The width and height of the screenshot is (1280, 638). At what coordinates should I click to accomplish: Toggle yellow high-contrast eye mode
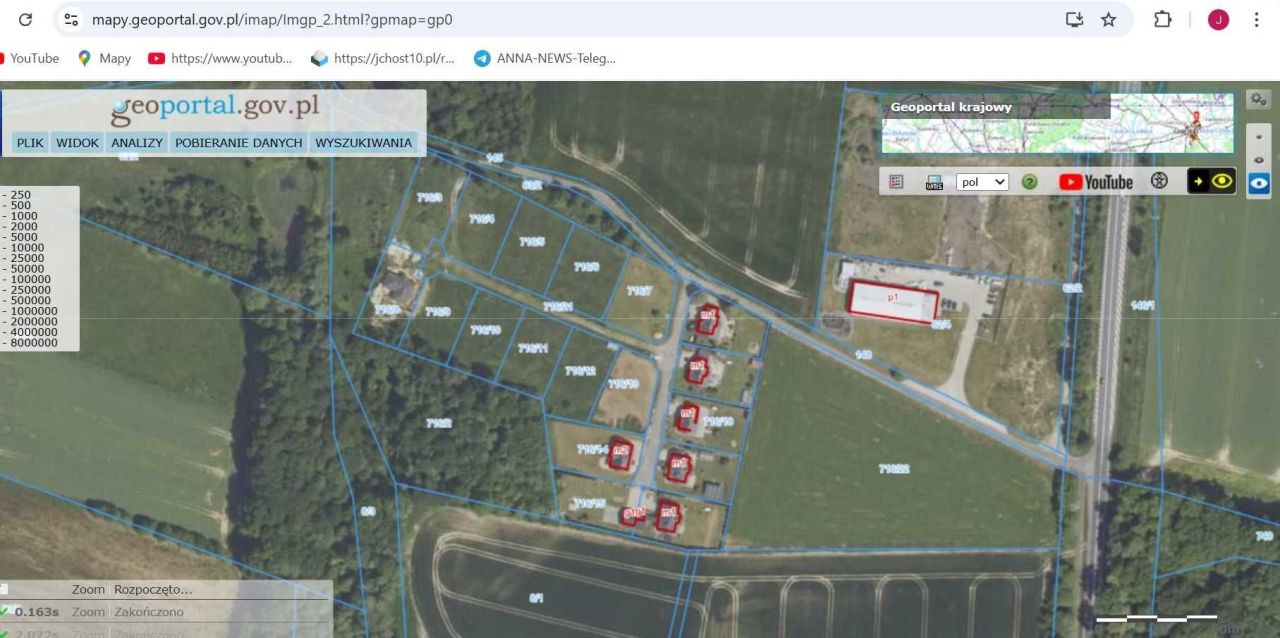1211,181
